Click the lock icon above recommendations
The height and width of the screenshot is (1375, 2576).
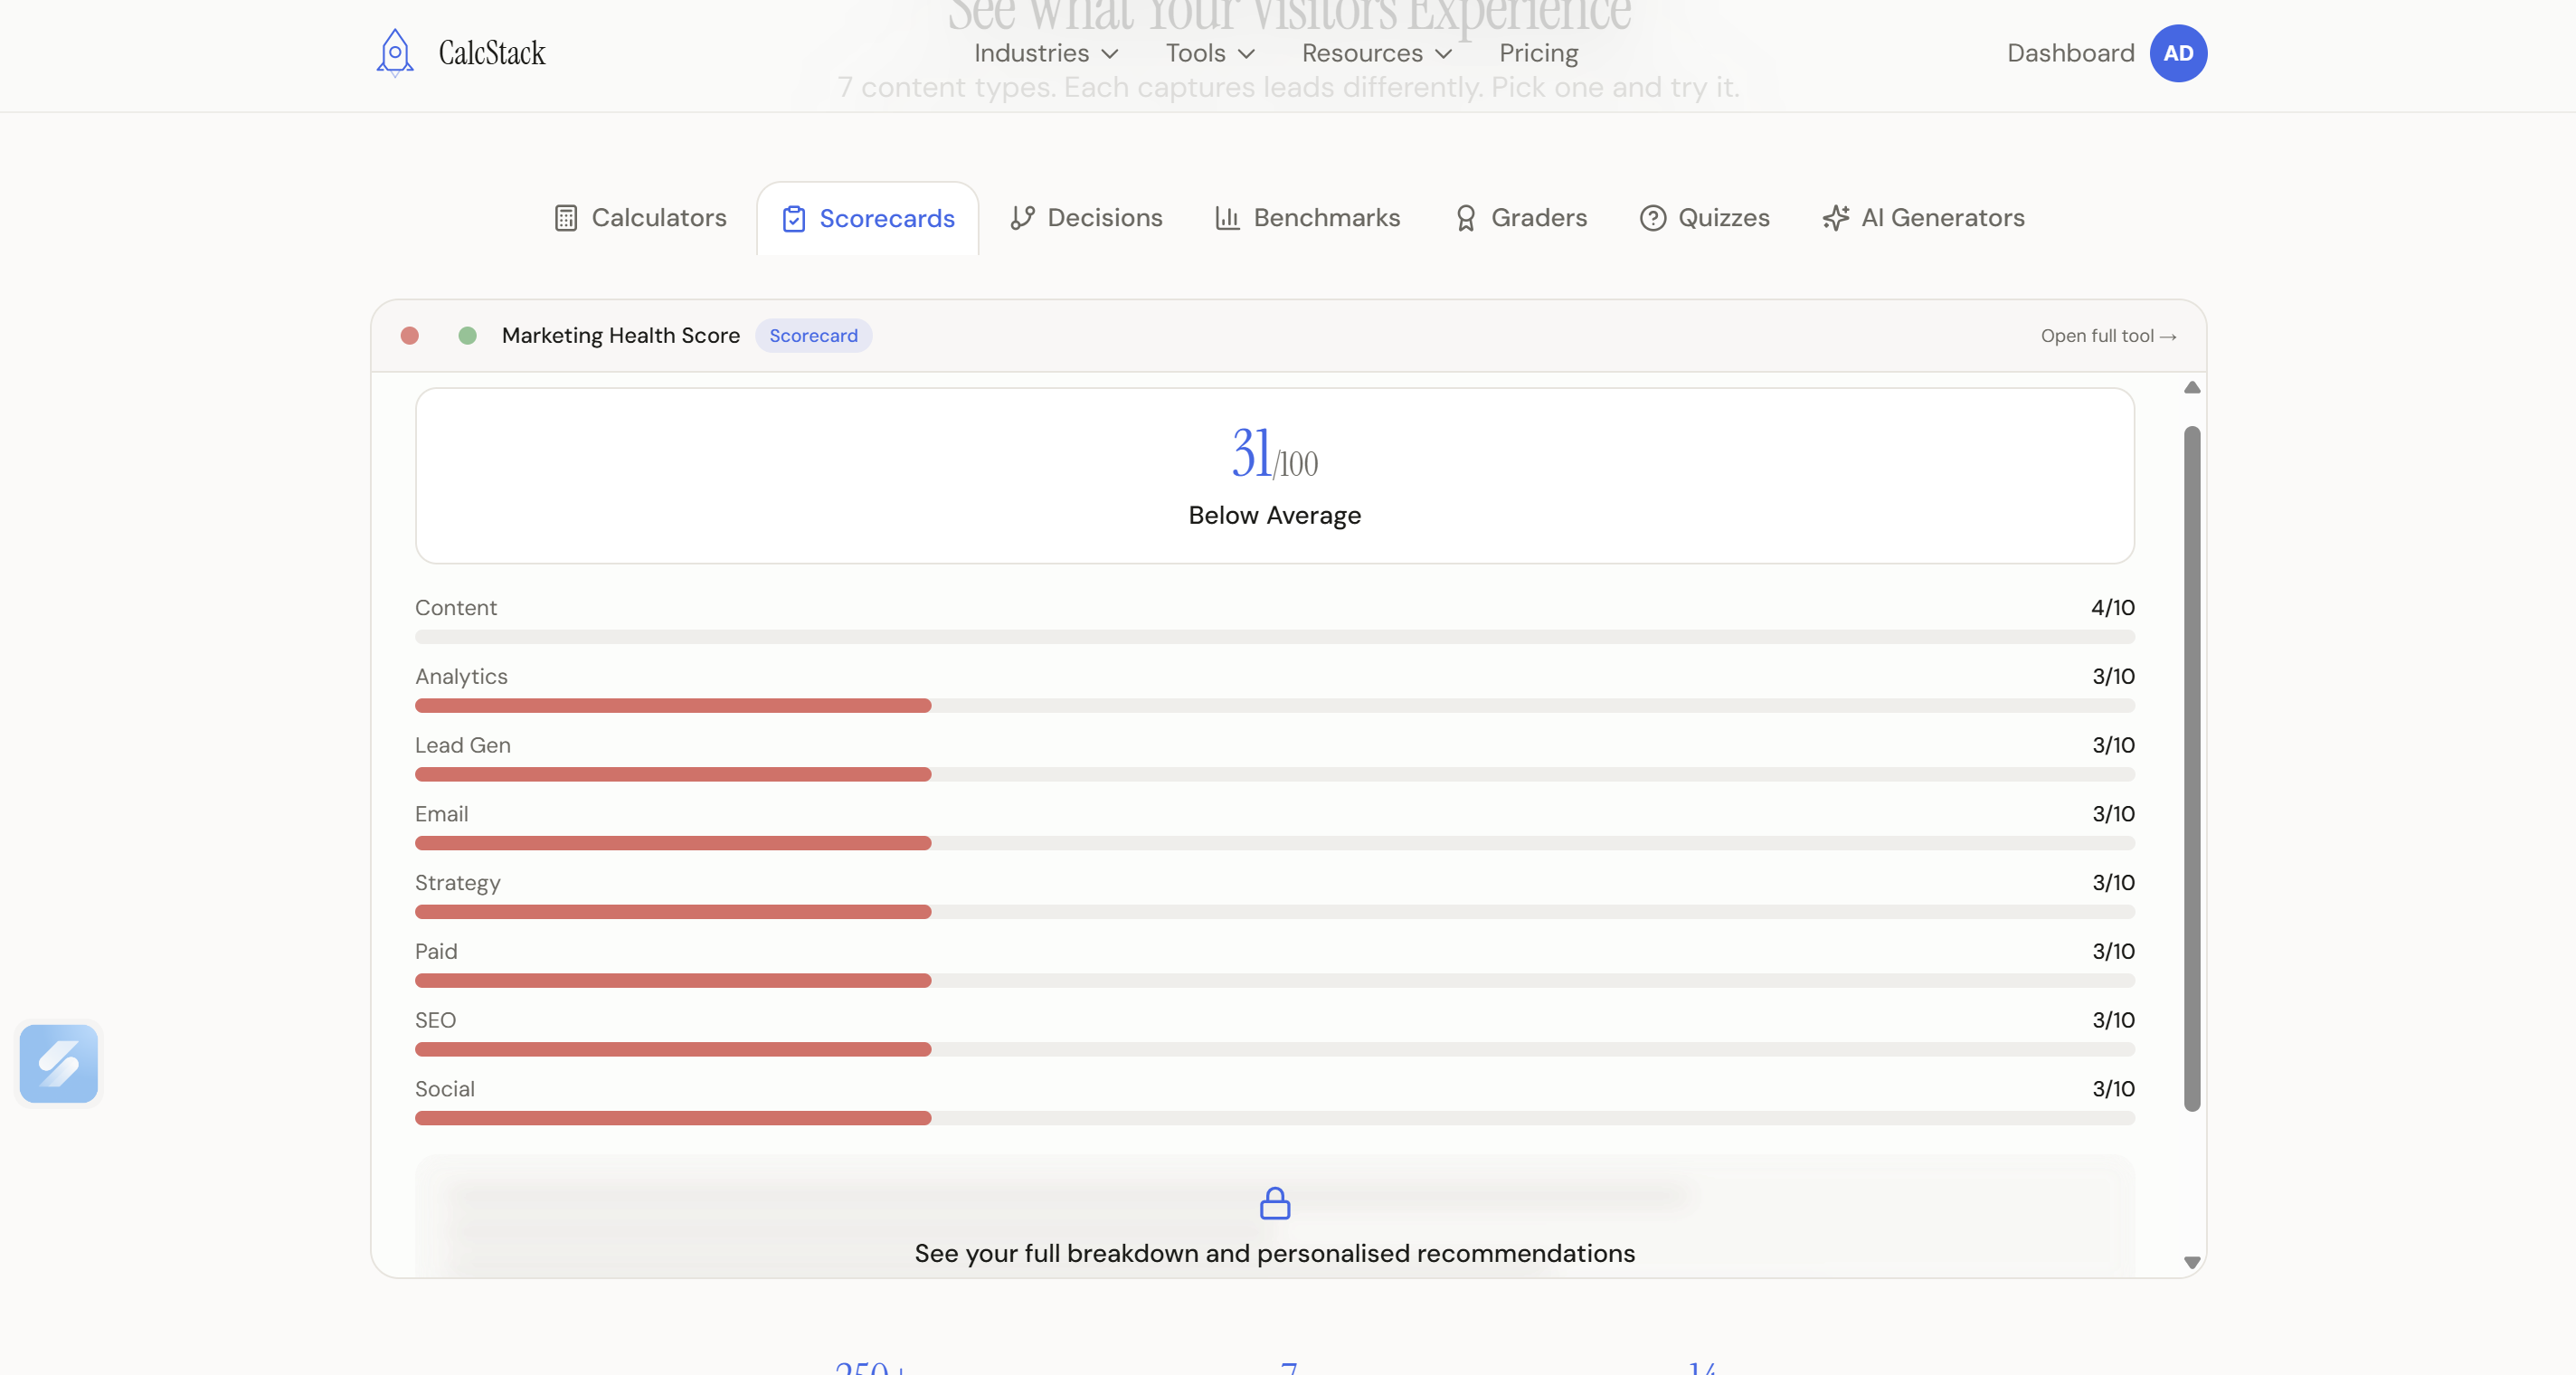[1275, 1203]
